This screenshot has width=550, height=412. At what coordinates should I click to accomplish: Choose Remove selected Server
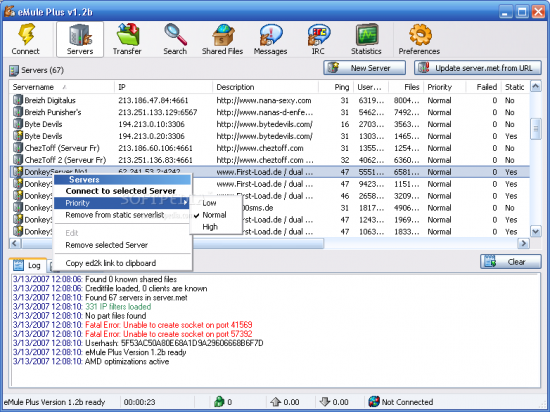click(107, 245)
